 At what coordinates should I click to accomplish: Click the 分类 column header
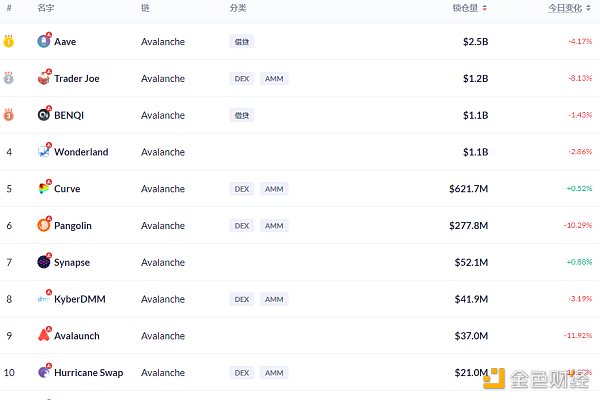(x=238, y=8)
